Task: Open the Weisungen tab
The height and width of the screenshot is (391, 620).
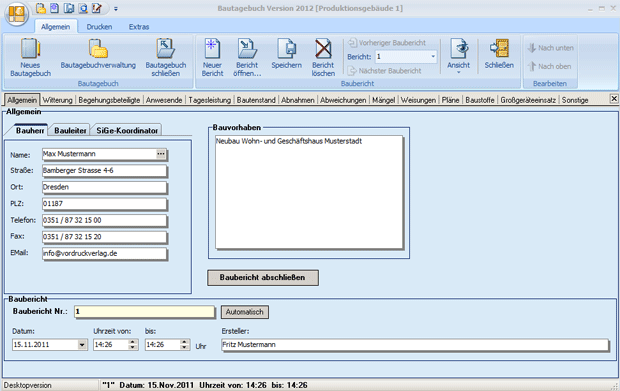Action: point(418,100)
